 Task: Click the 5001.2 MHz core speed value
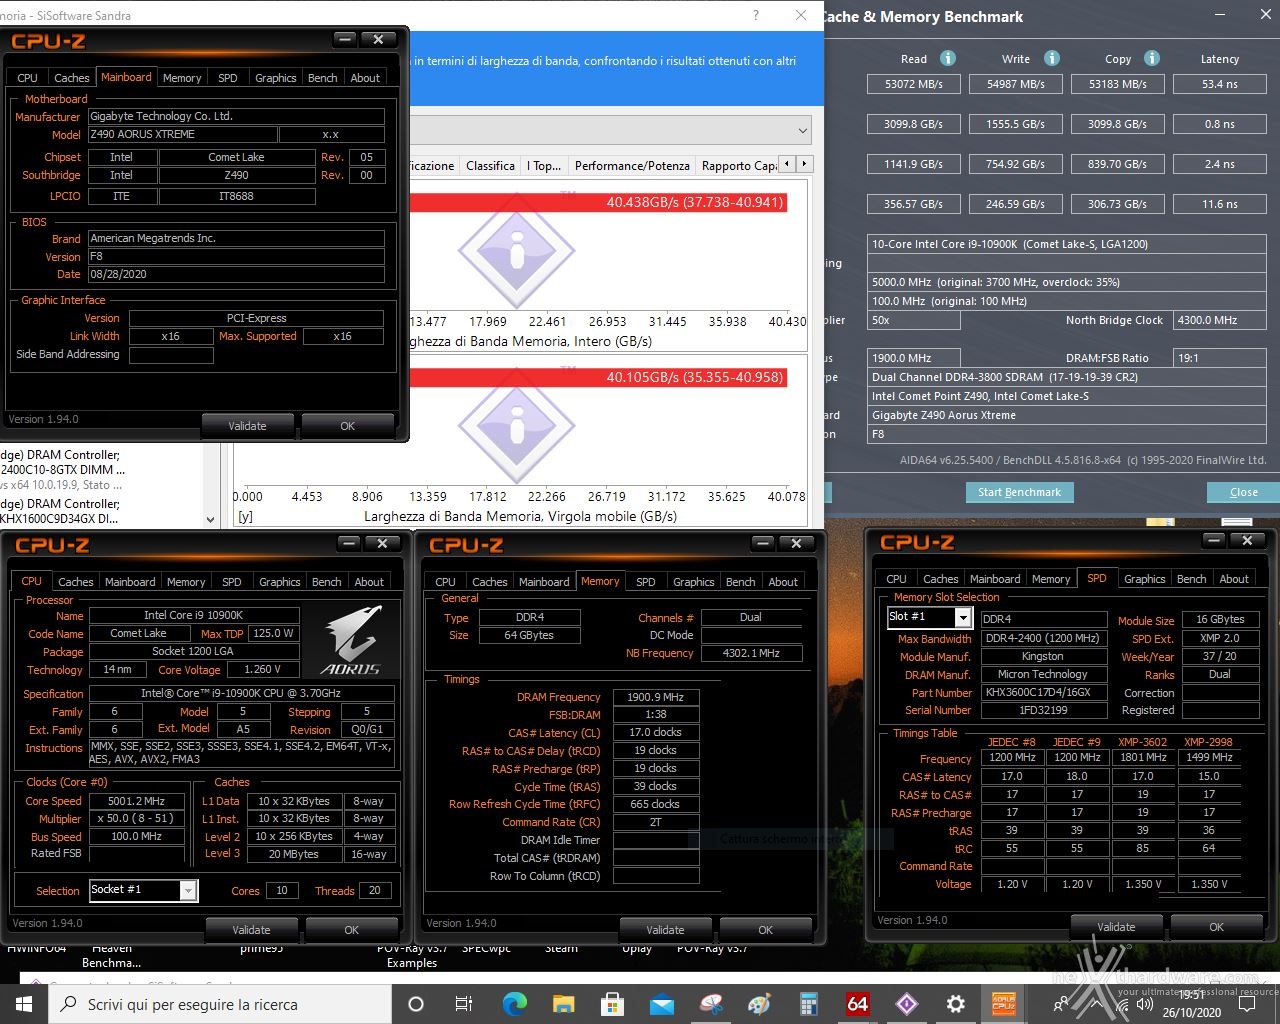coord(136,801)
